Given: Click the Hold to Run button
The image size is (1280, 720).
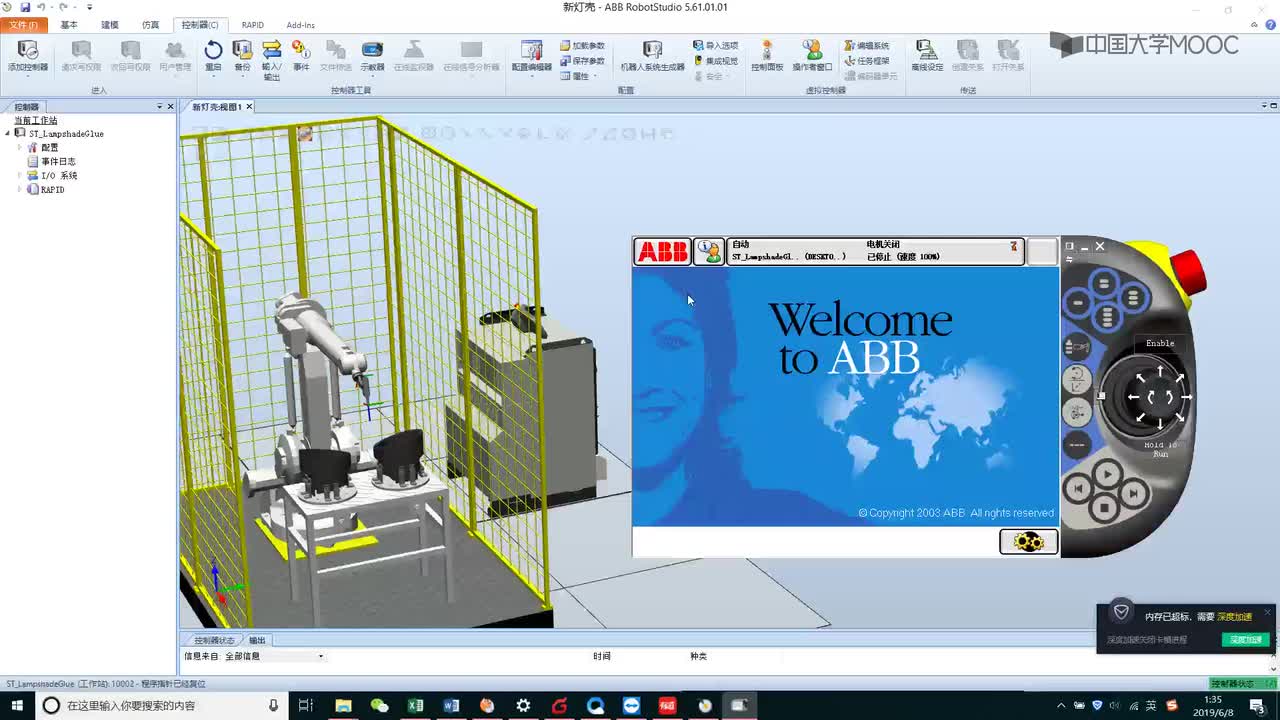Looking at the screenshot, I should tap(1160, 449).
